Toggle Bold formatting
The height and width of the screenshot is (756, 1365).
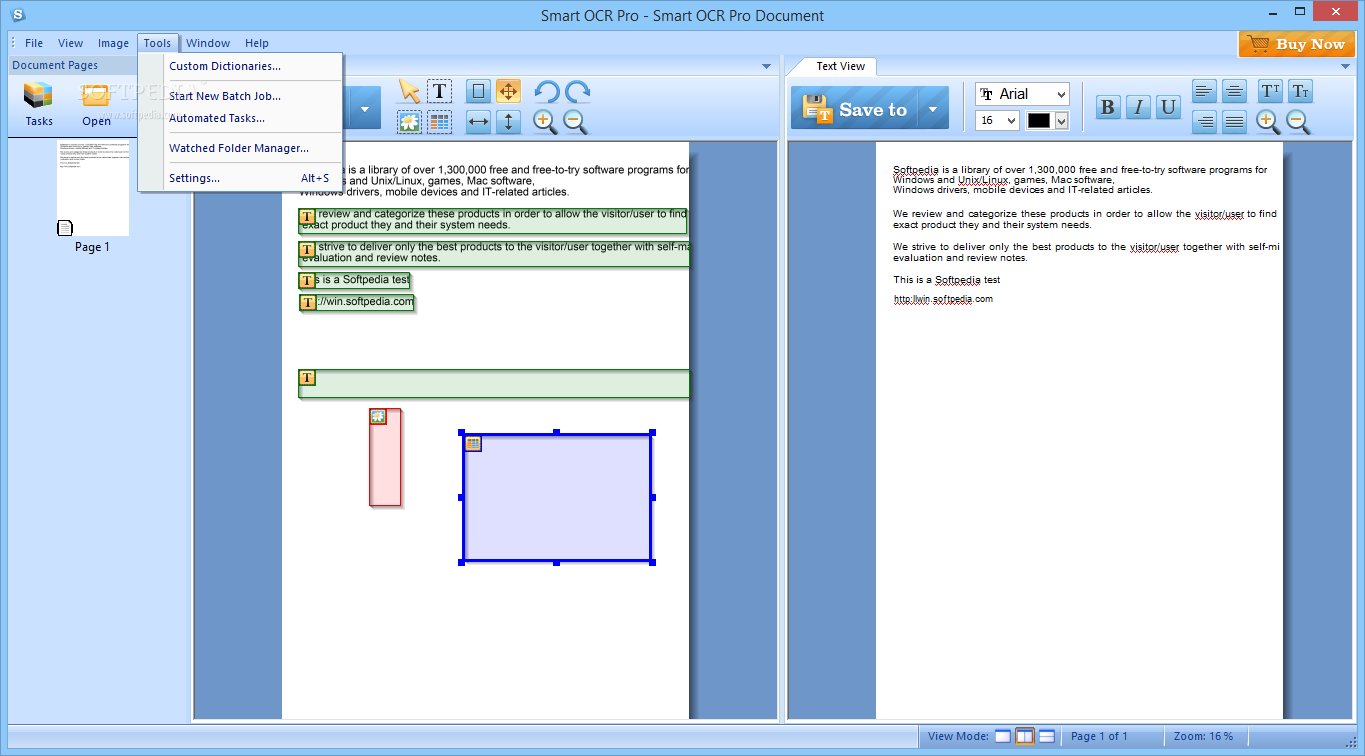pyautogui.click(x=1108, y=107)
